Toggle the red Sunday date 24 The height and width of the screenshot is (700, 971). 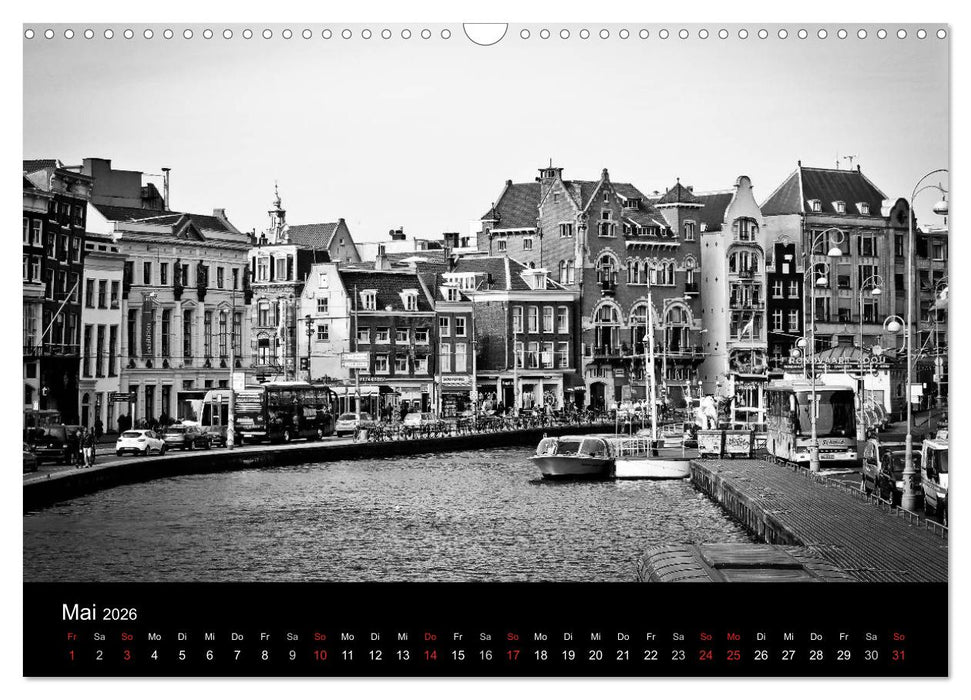pyautogui.click(x=707, y=658)
